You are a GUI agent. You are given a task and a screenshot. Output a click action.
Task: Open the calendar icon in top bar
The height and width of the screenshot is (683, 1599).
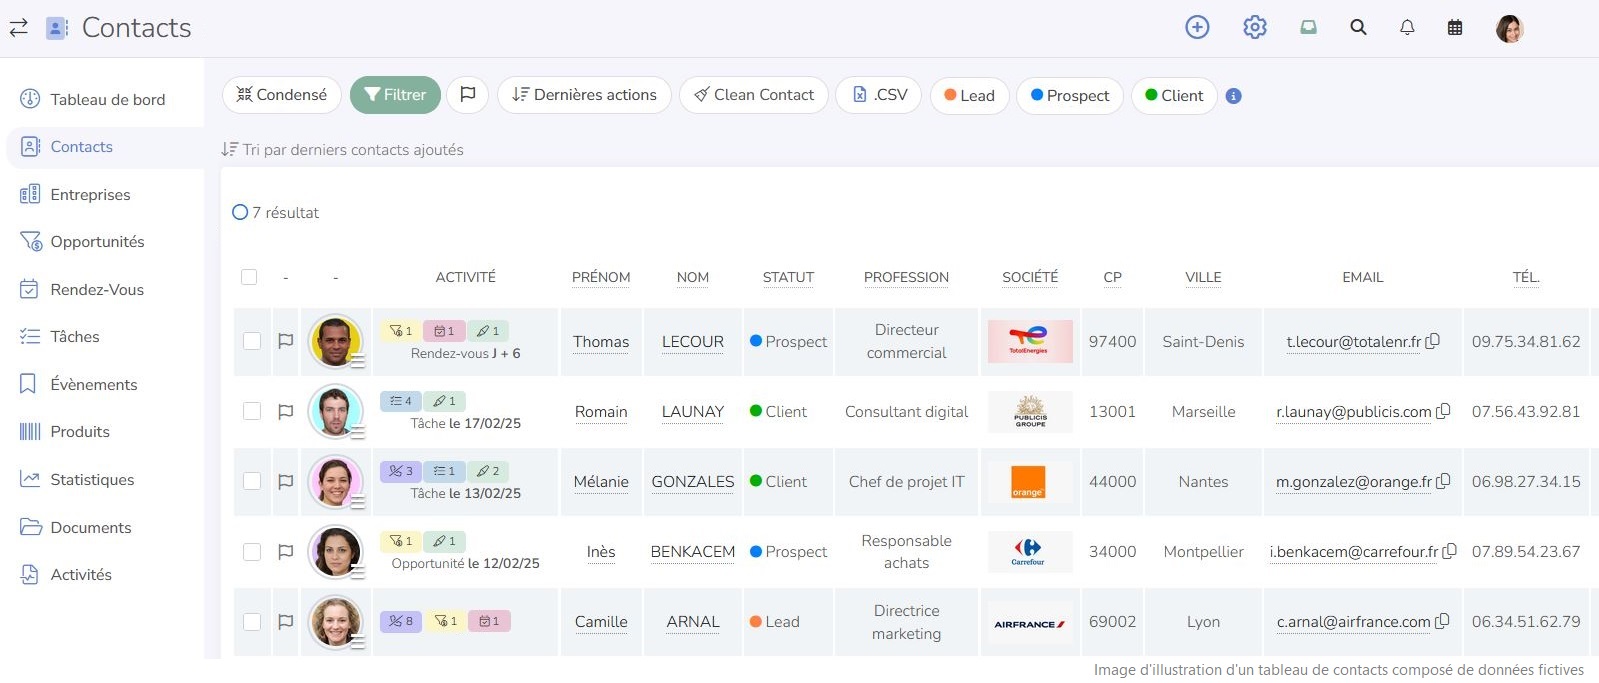coord(1455,28)
